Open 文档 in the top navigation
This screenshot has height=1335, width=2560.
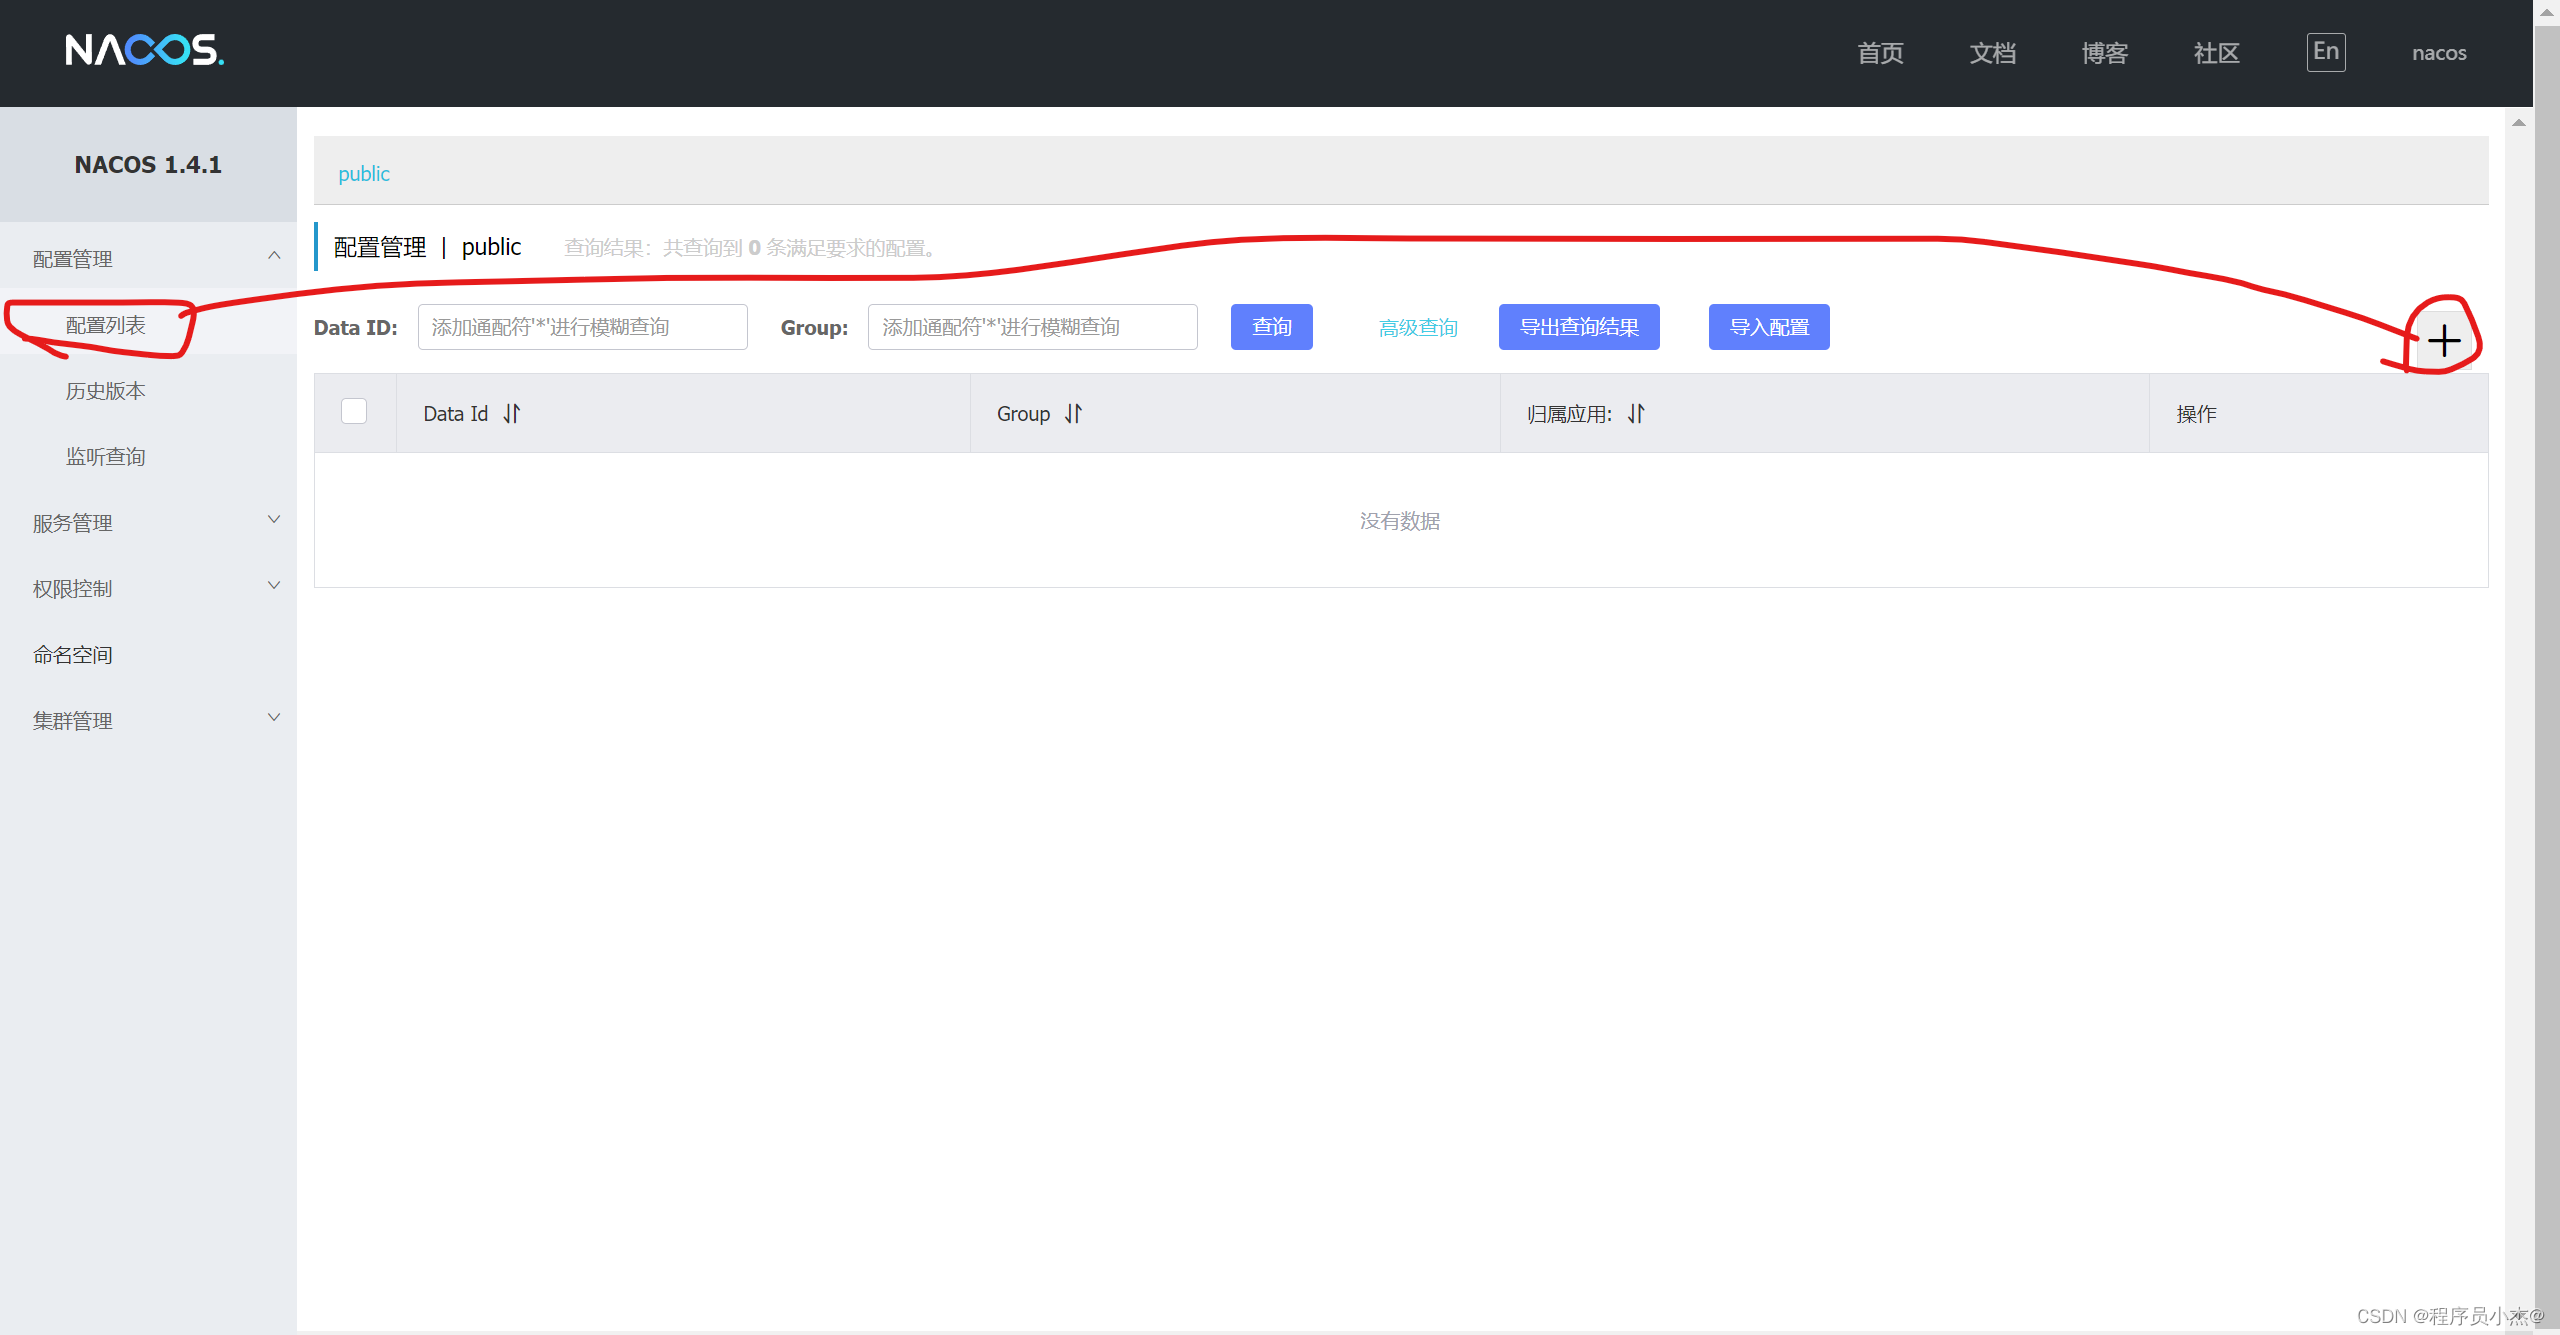[x=1992, y=53]
